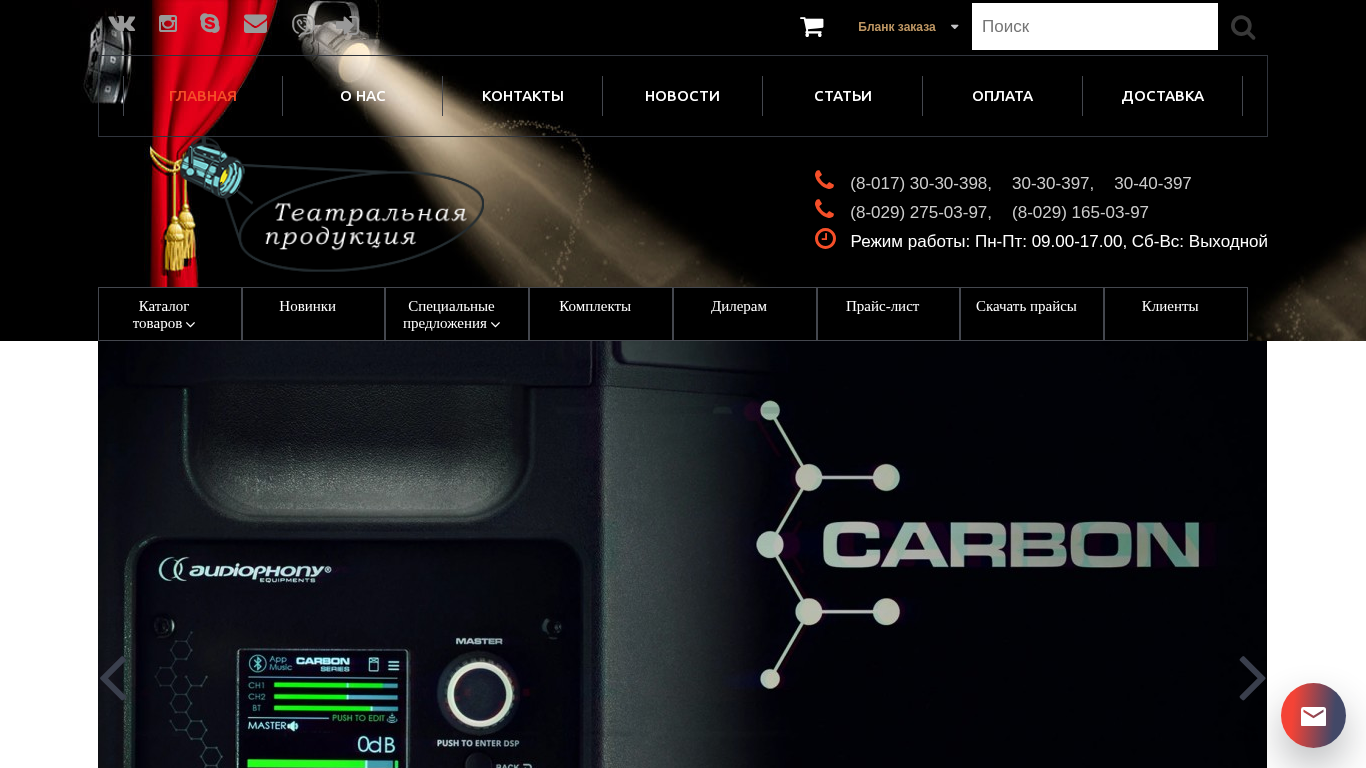Open the round floating mail chat button
Viewport: 1366px width, 768px height.
point(1313,715)
